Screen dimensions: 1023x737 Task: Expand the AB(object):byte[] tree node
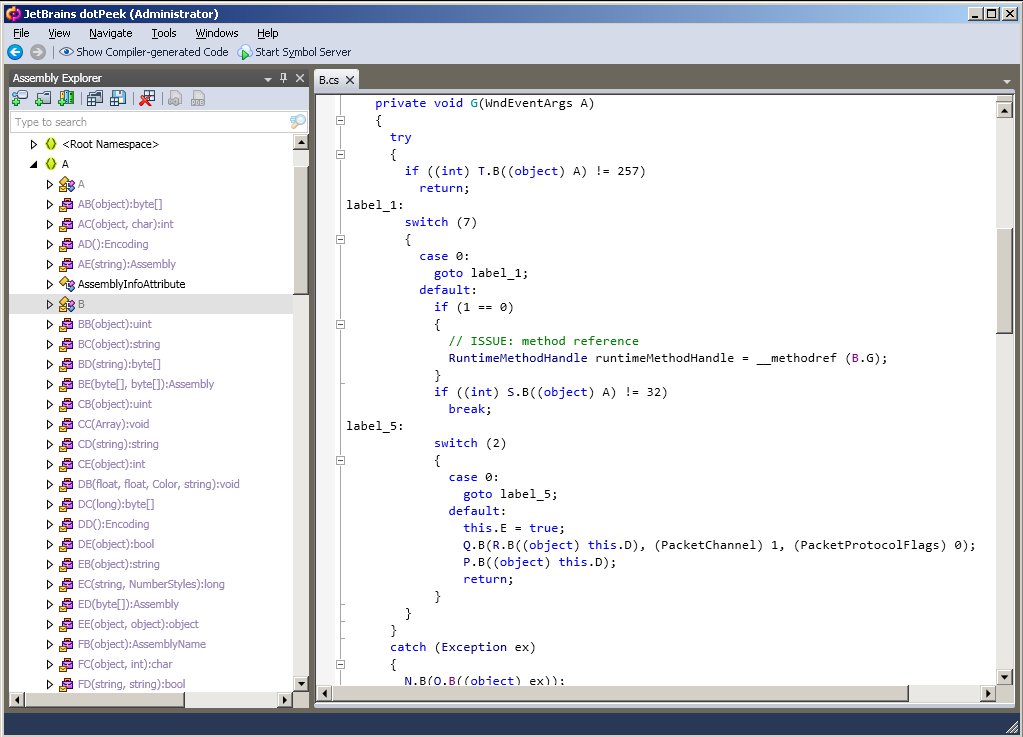pos(50,204)
